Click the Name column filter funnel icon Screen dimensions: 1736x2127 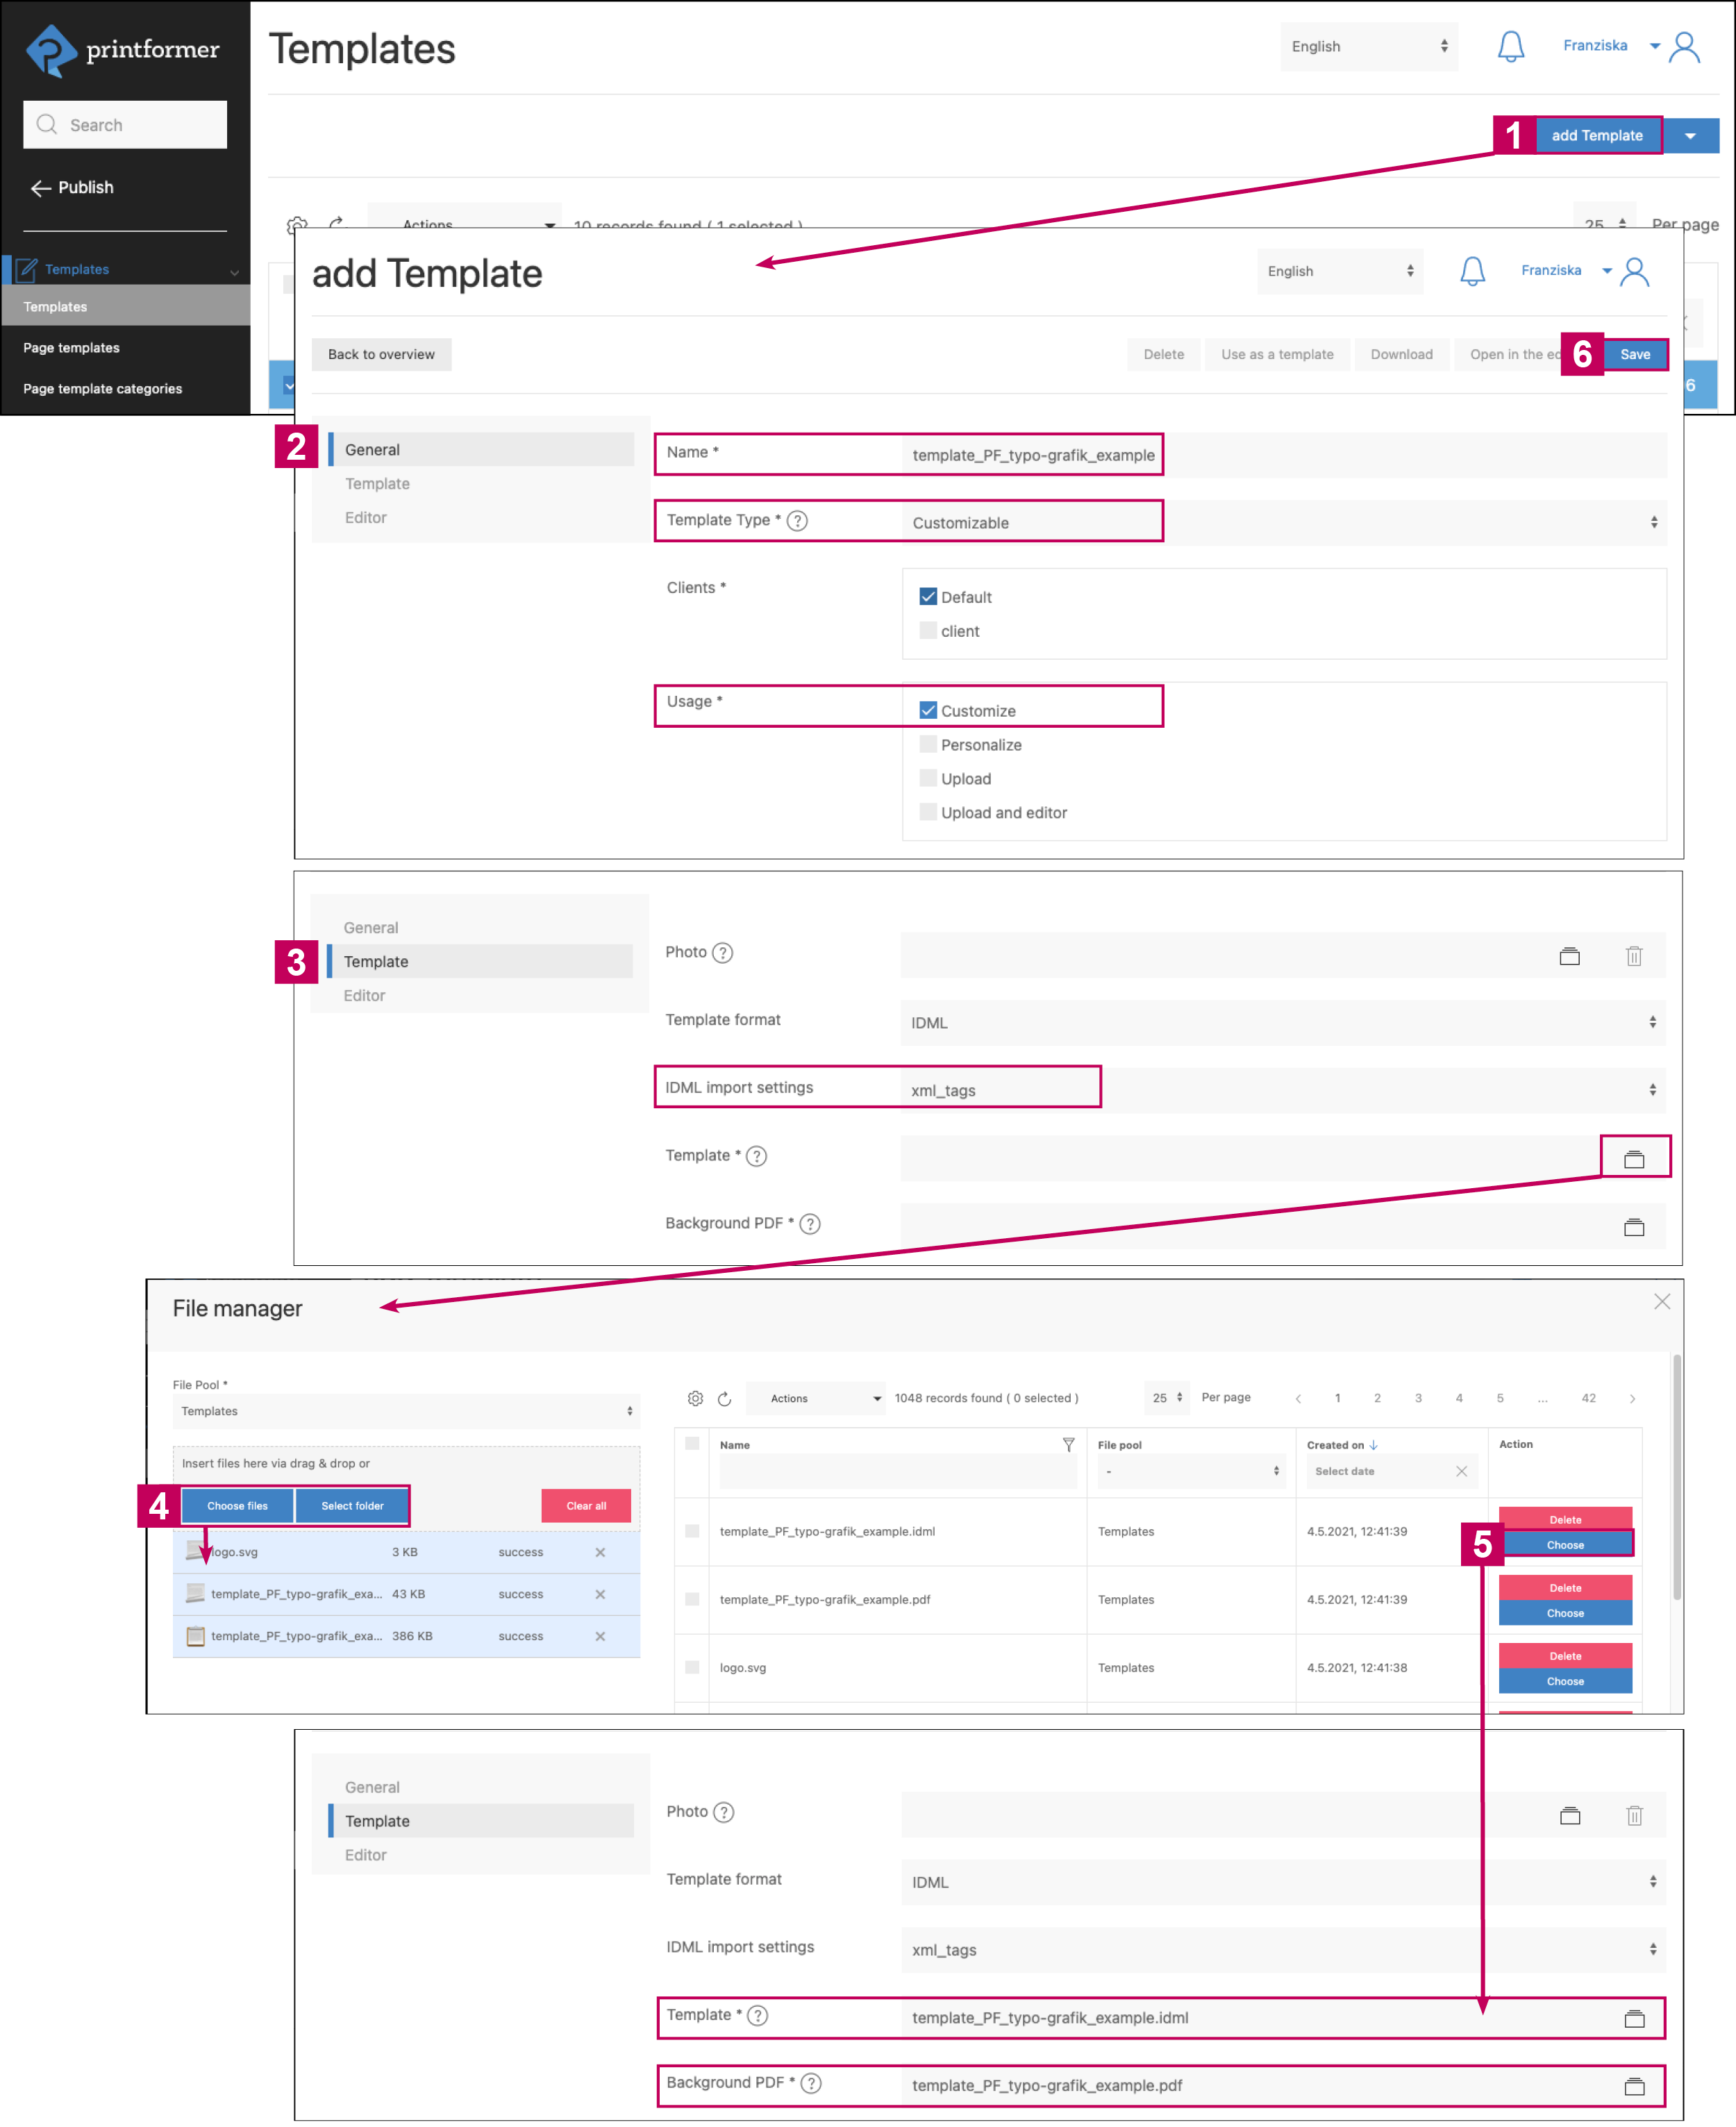coord(1068,1444)
